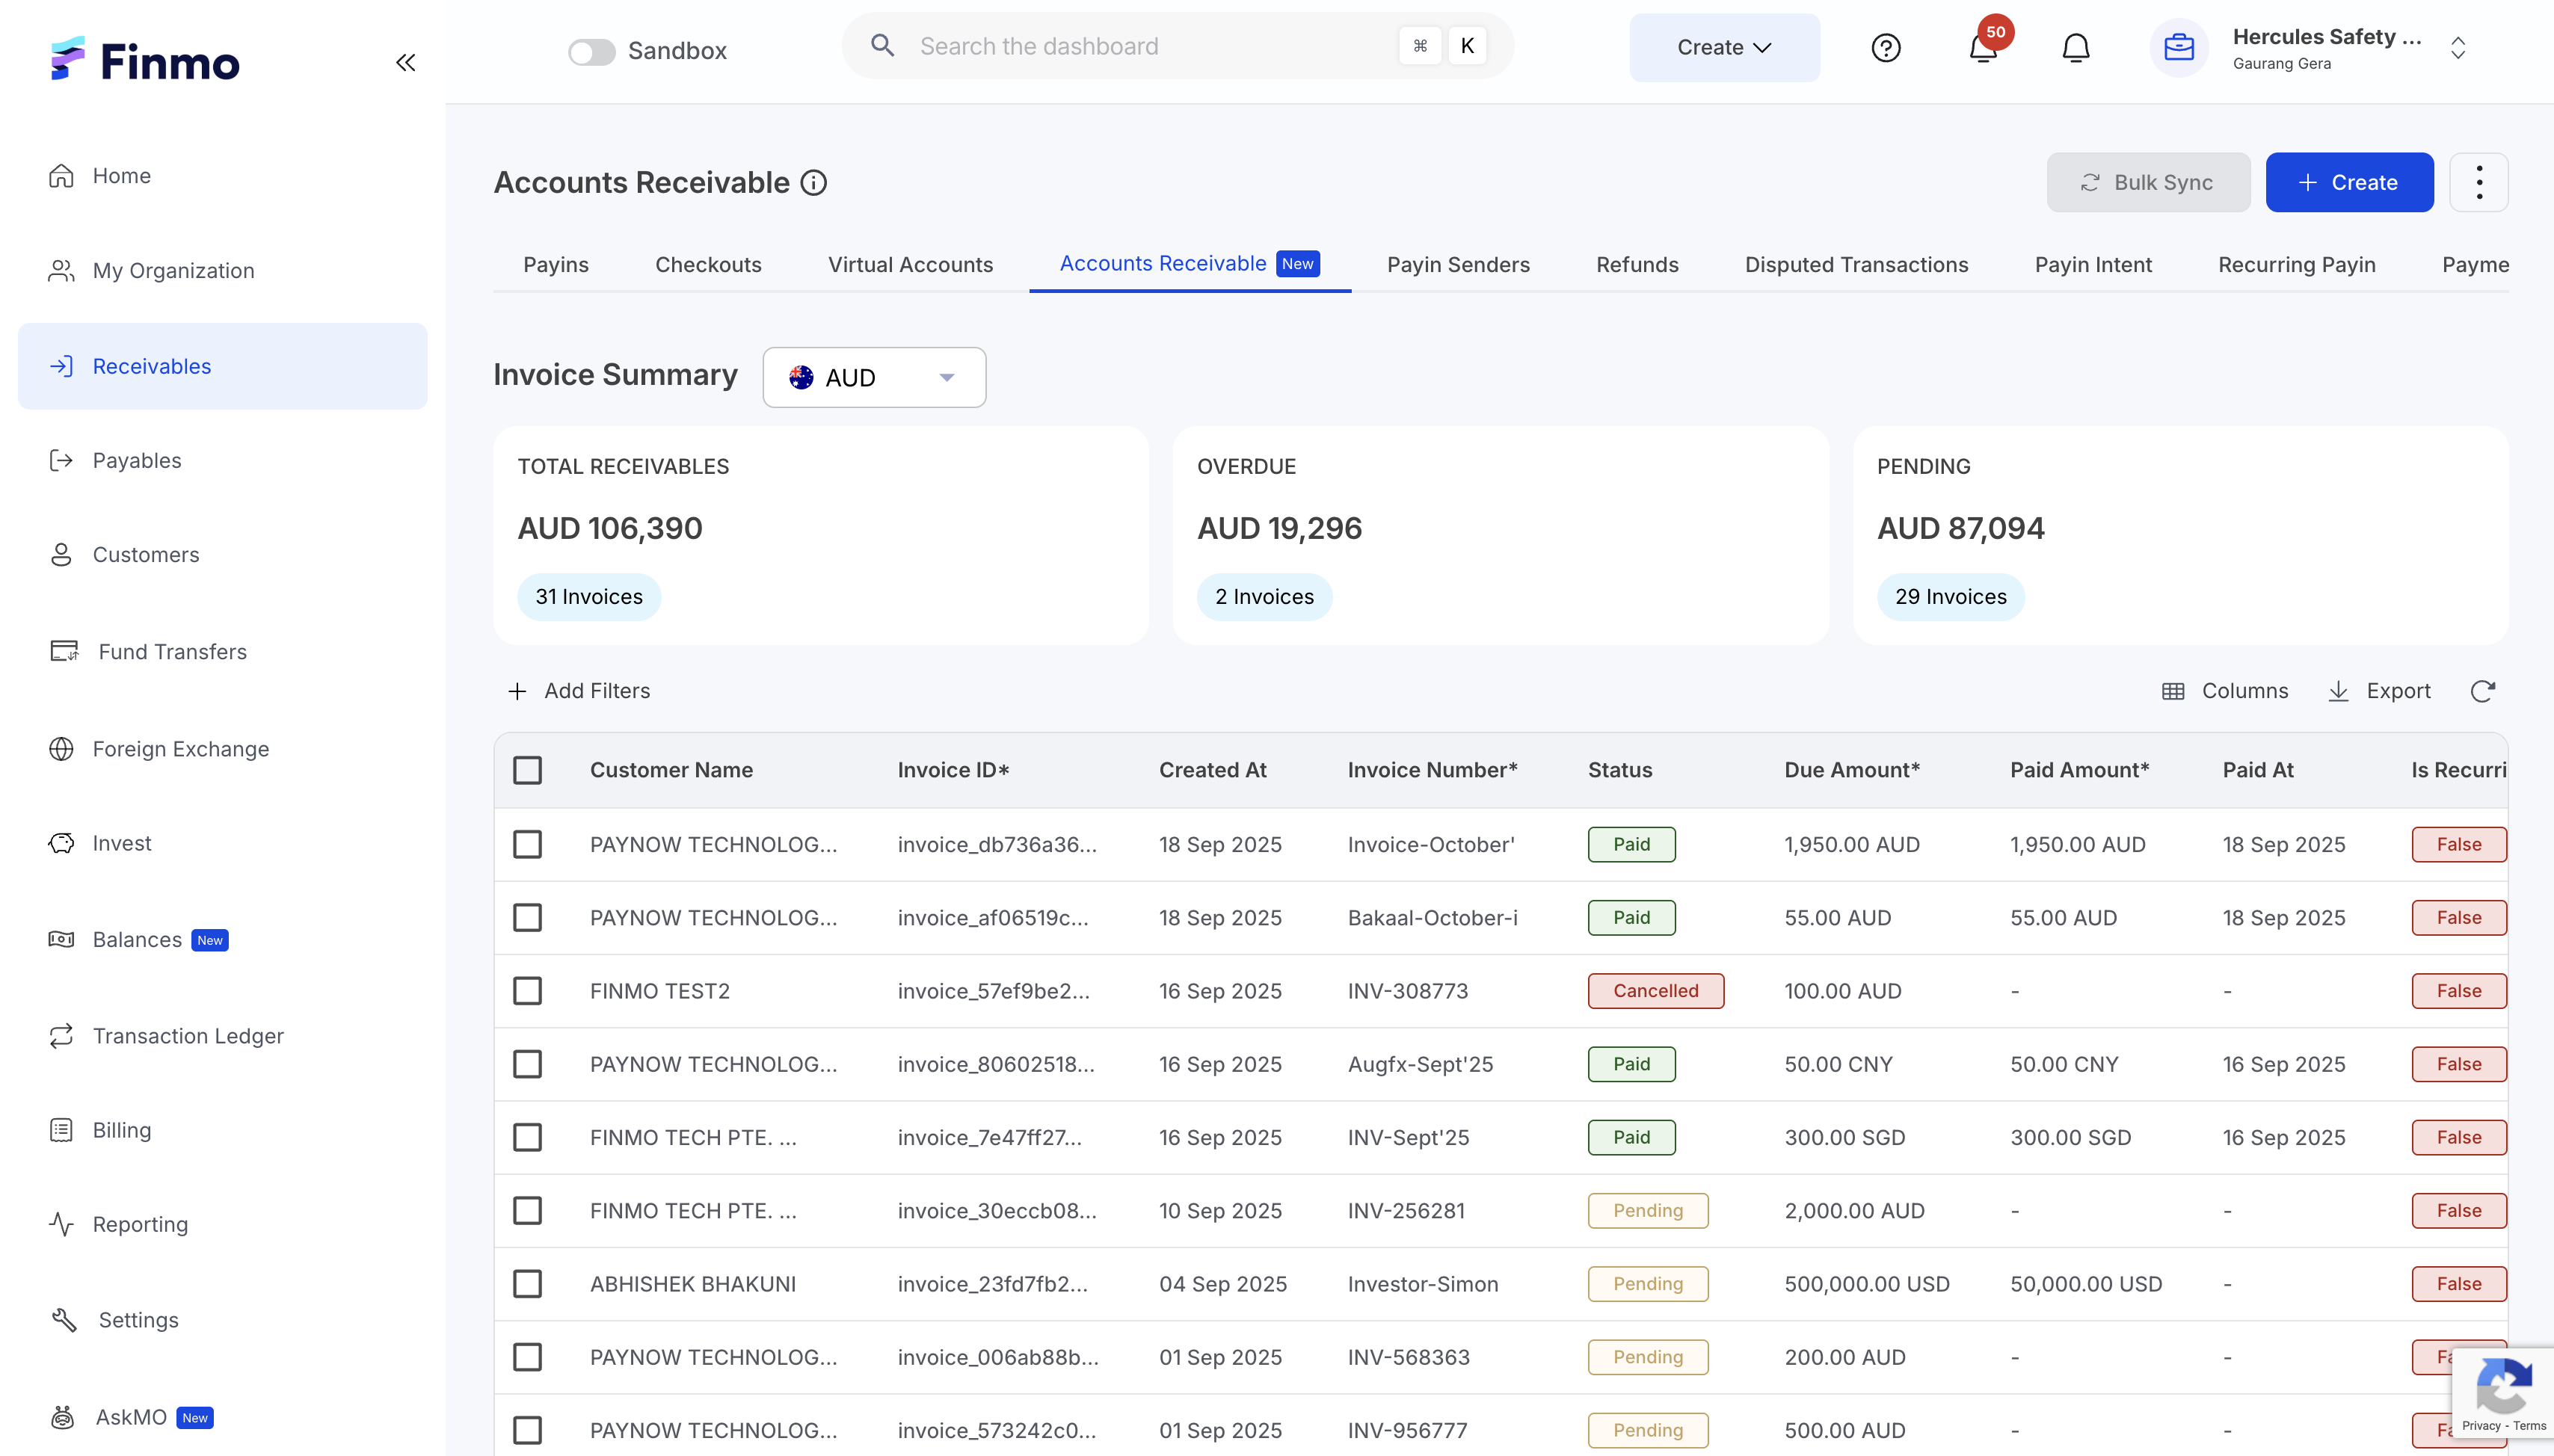Check the select-all header checkbox

coord(527,770)
